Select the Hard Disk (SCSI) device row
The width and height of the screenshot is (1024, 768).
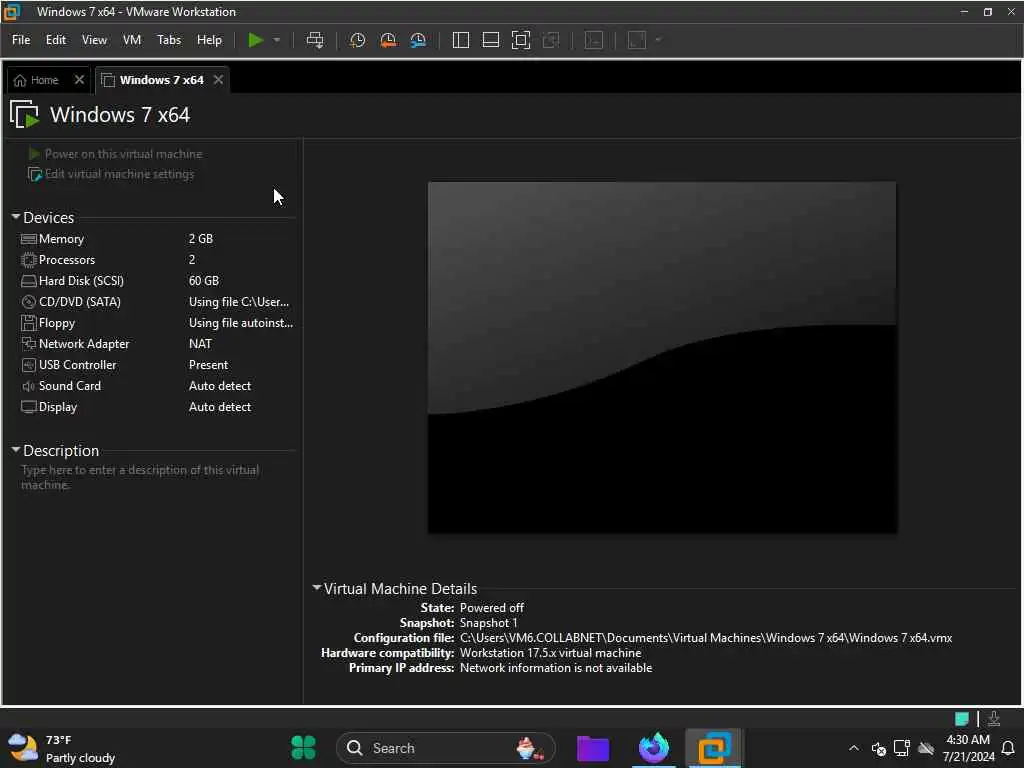coord(157,281)
